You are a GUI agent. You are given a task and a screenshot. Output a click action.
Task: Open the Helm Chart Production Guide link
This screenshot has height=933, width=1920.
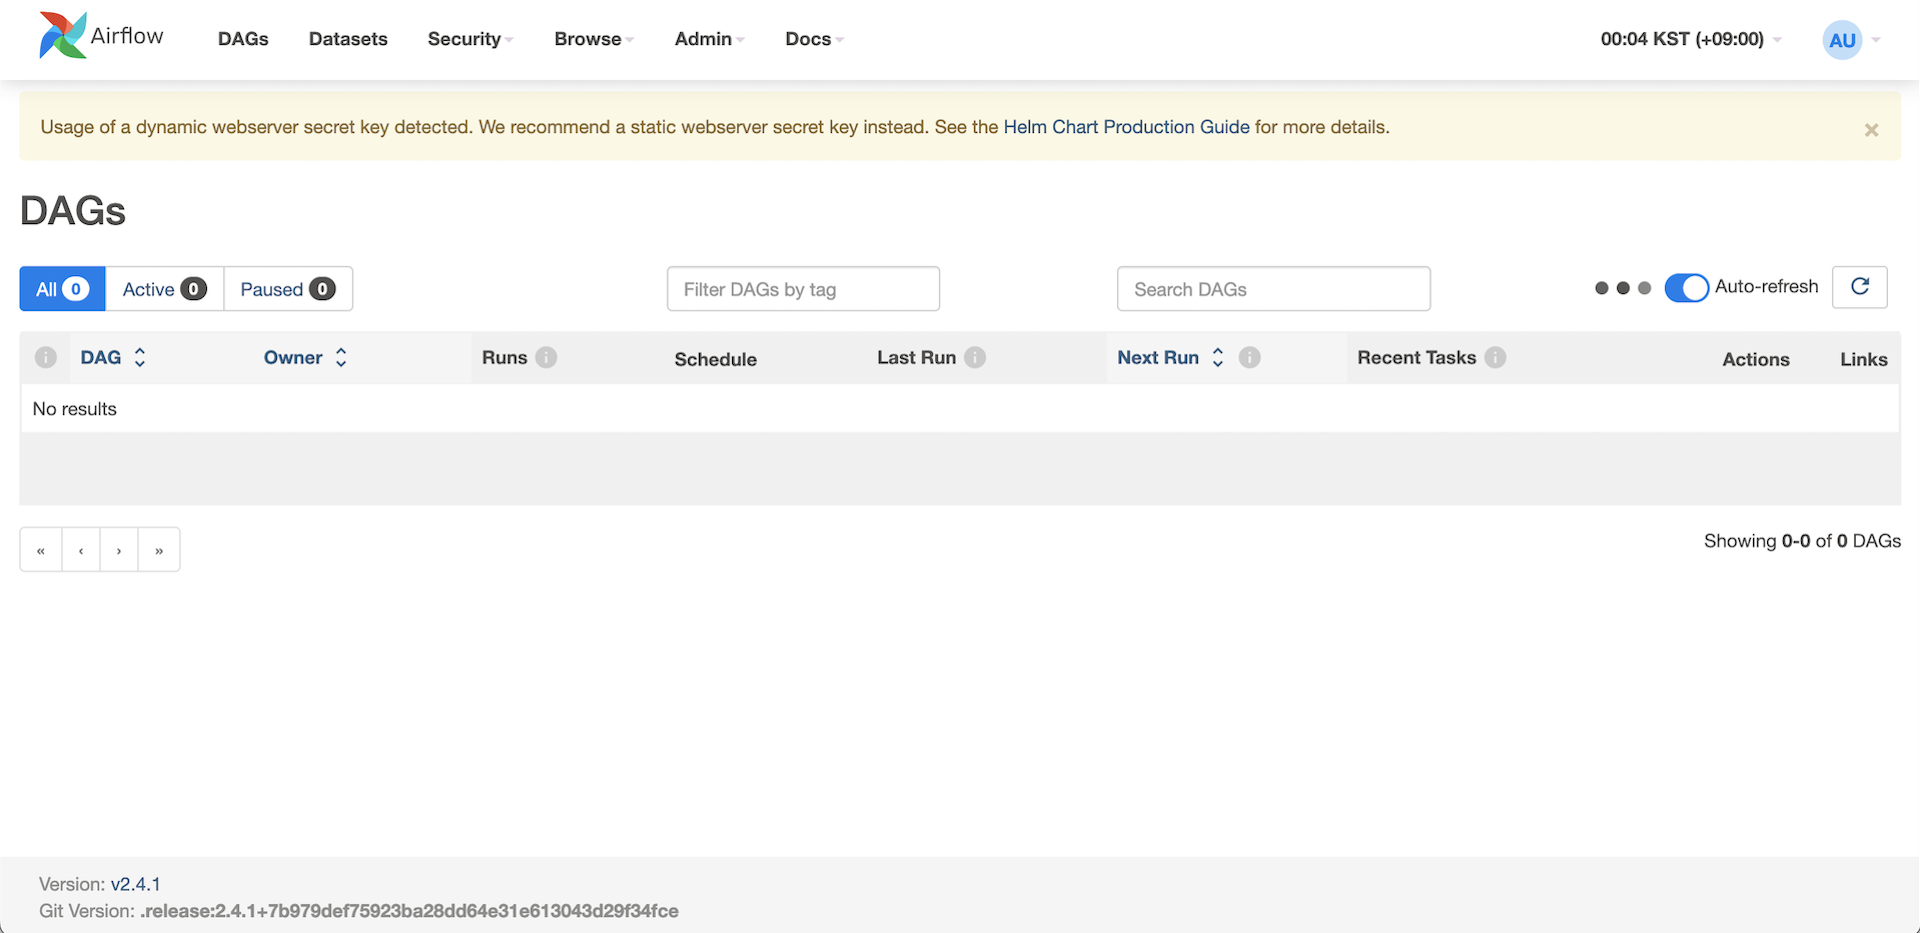(x=1126, y=127)
